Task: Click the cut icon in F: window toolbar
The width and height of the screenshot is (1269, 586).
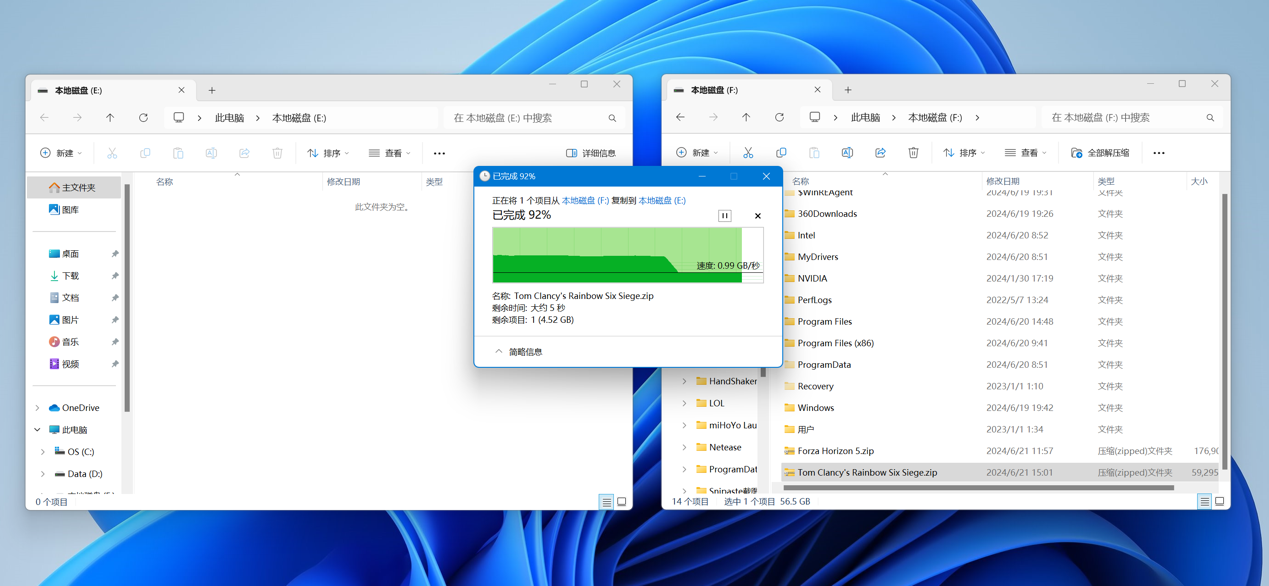Action: (x=748, y=153)
